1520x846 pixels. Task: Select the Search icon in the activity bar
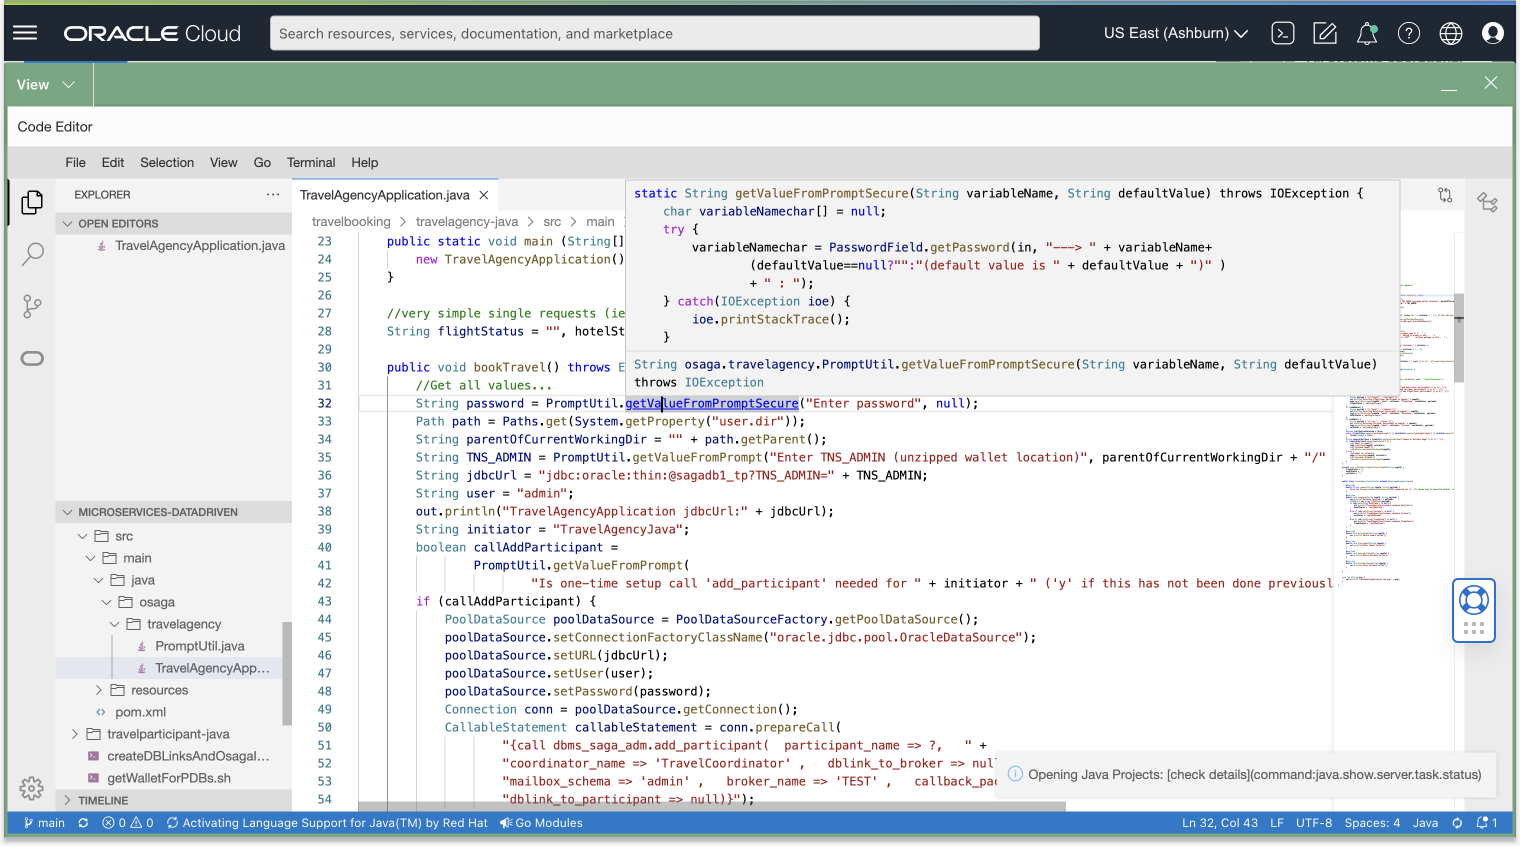pos(31,255)
